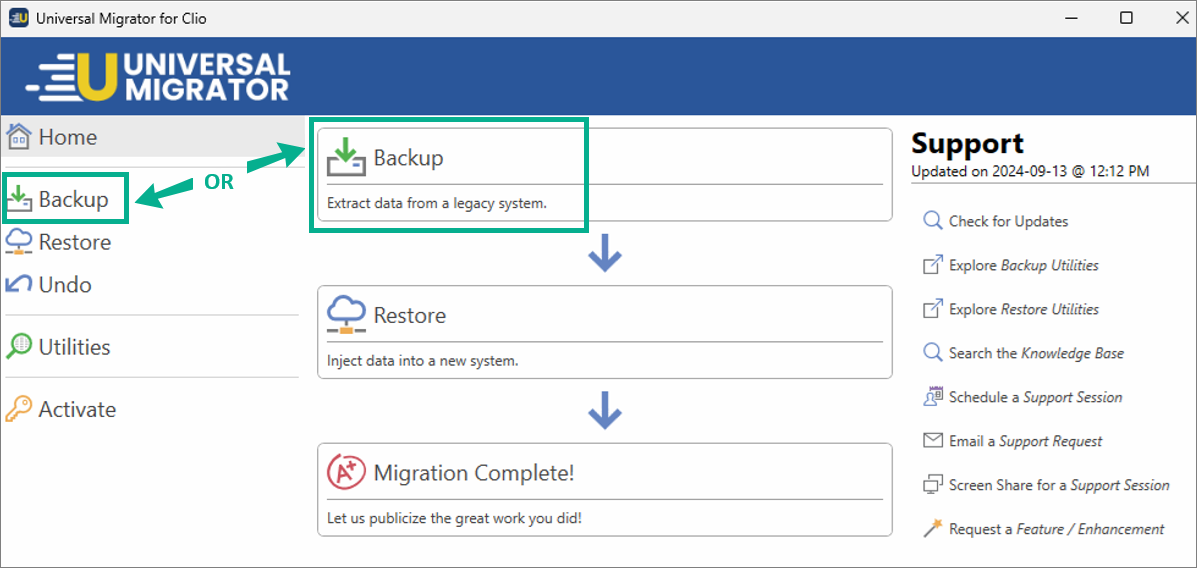Select the Backup card title

408,158
